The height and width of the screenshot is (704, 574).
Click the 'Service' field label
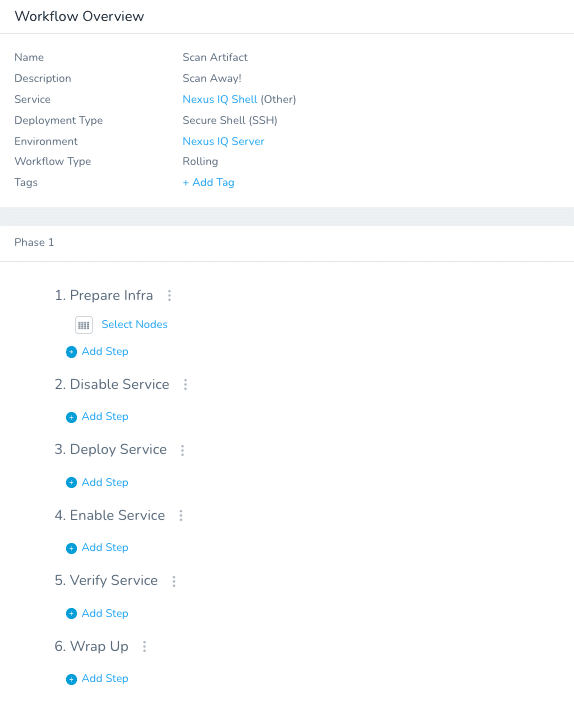click(32, 99)
